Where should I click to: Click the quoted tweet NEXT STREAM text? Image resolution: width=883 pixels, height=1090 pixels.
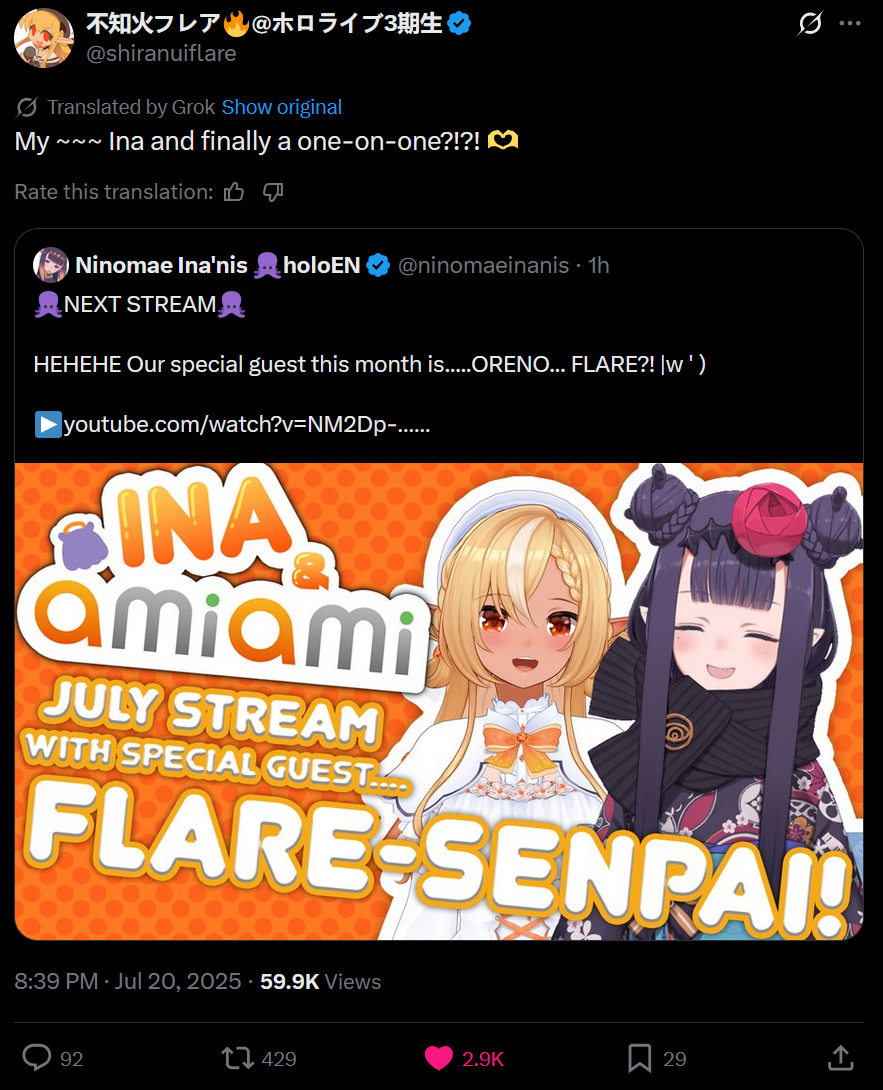(140, 304)
